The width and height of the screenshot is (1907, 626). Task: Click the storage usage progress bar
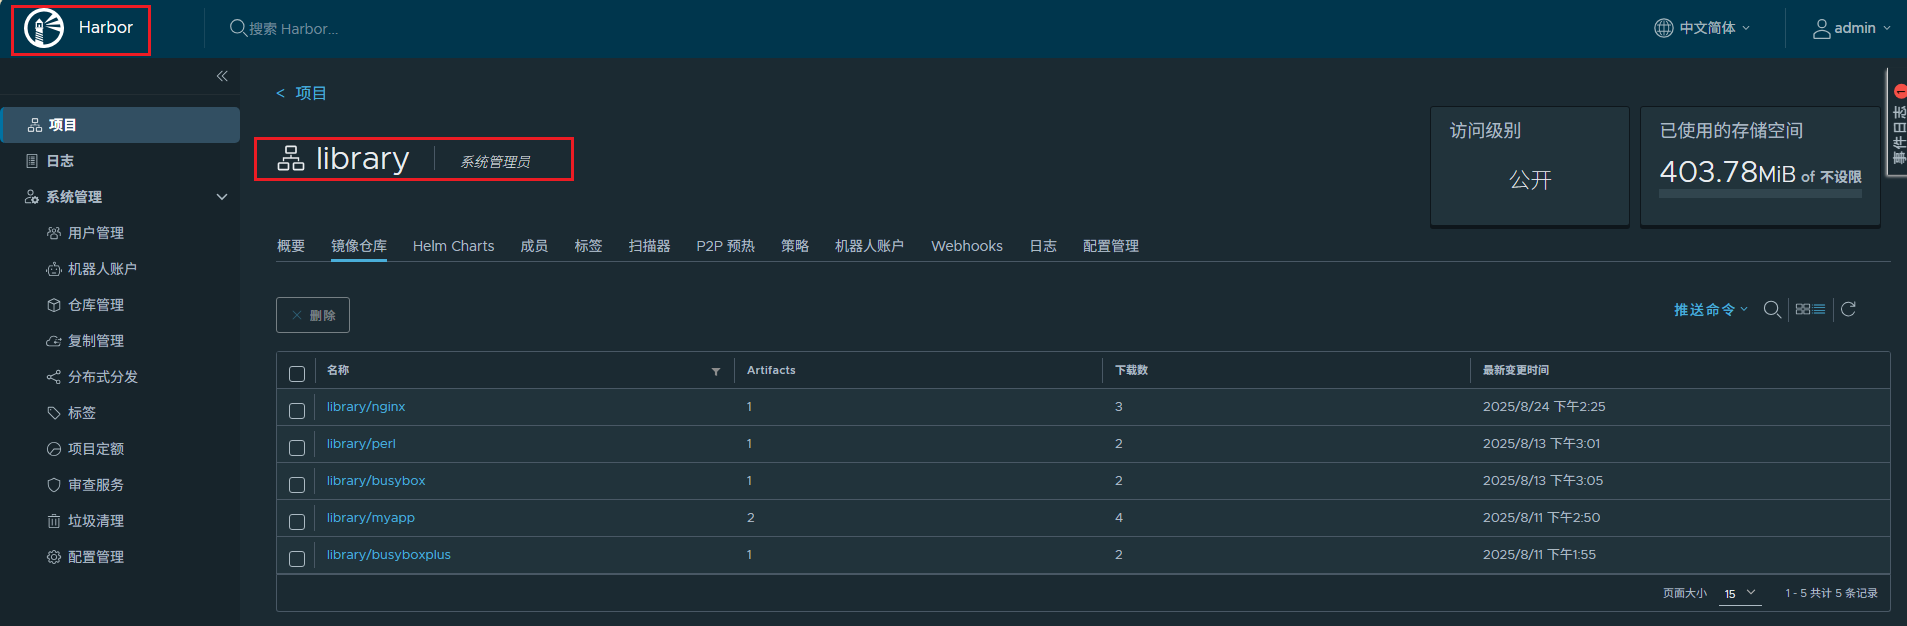pyautogui.click(x=1760, y=193)
